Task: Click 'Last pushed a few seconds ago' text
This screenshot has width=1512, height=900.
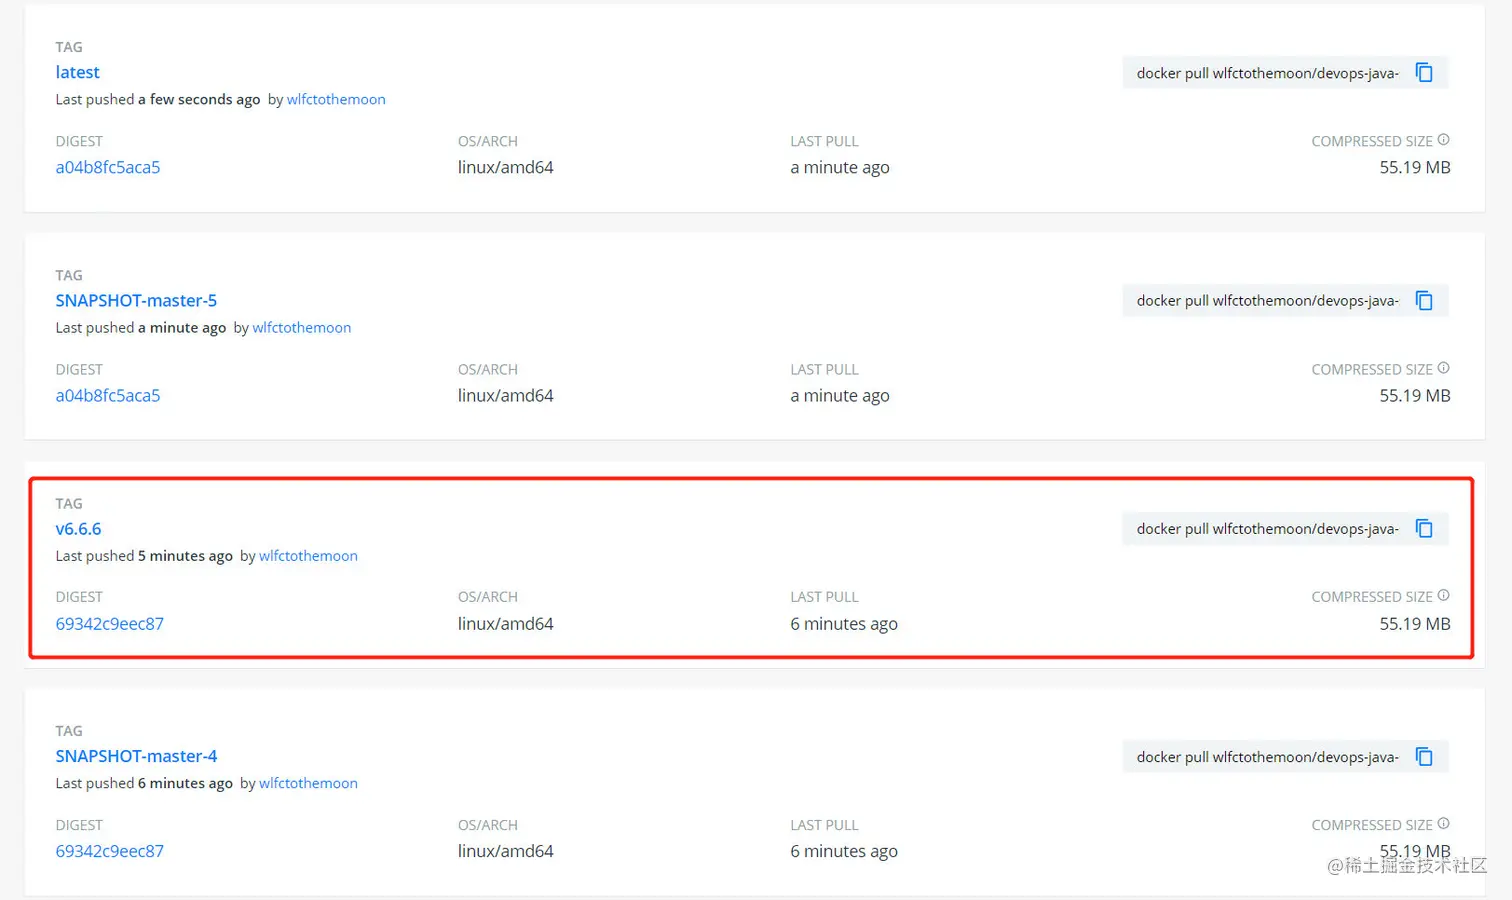Action: click(x=158, y=99)
